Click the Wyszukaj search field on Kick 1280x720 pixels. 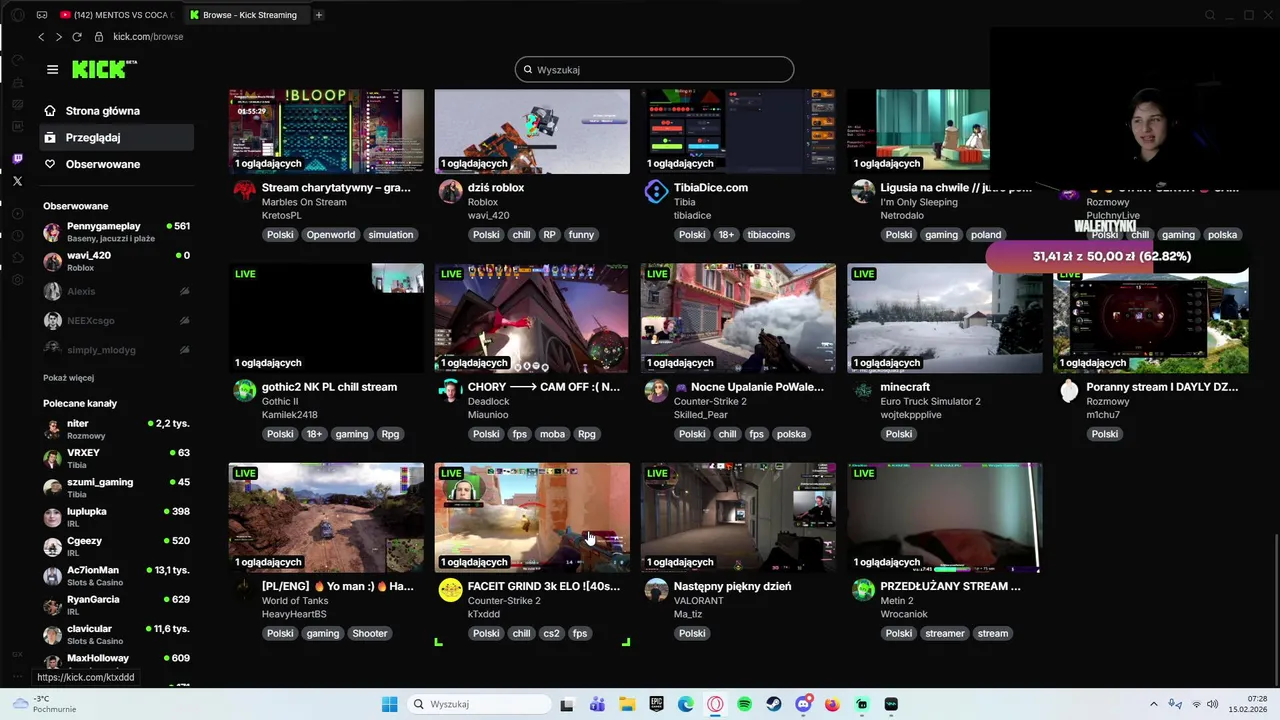[654, 70]
